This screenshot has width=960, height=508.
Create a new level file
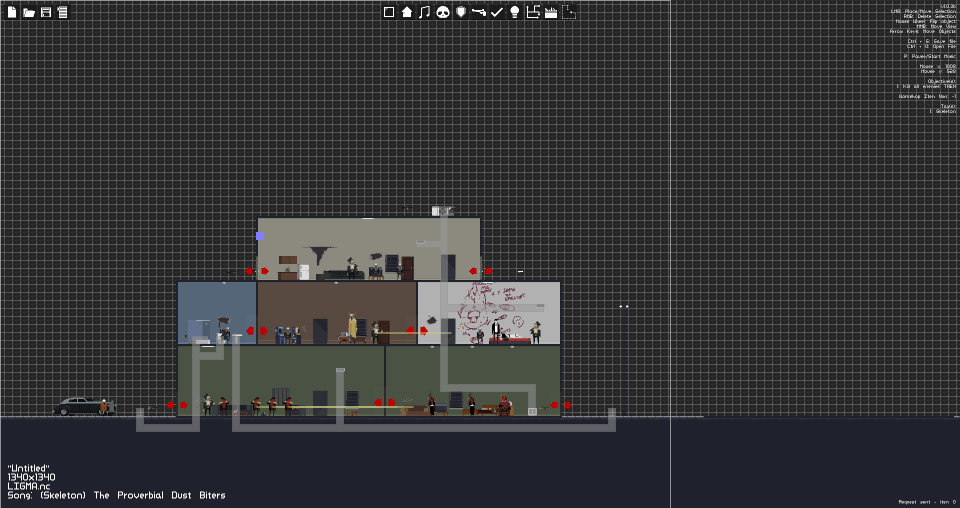12,12
